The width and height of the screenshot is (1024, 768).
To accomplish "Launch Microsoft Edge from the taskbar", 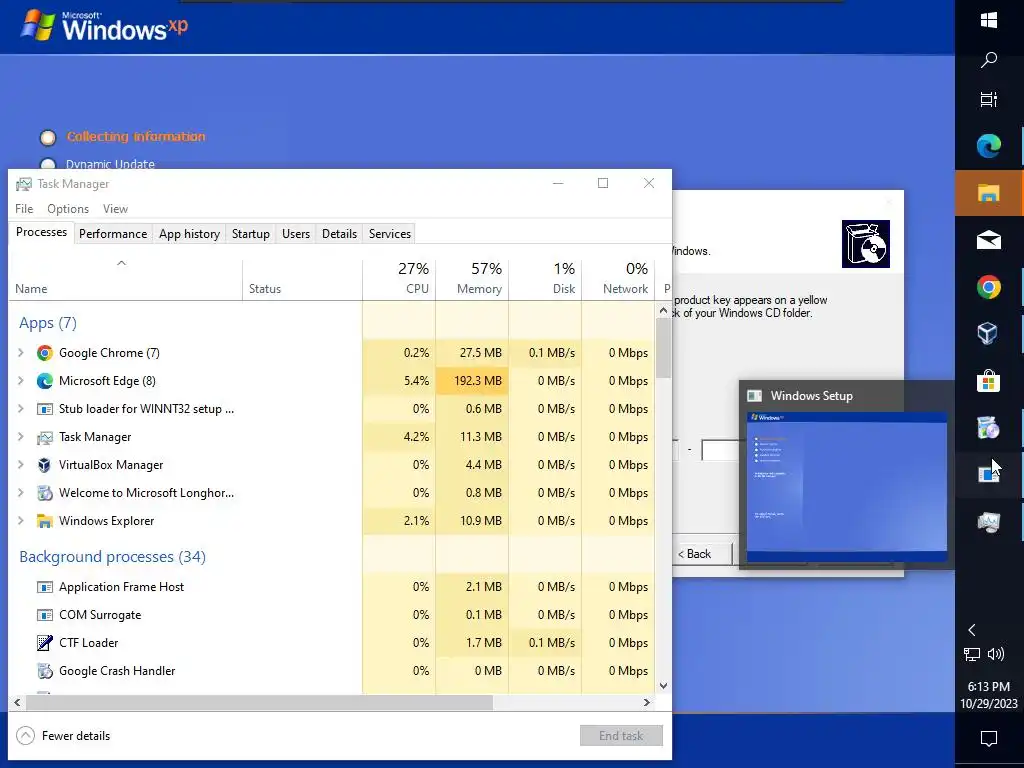I will coord(989,146).
